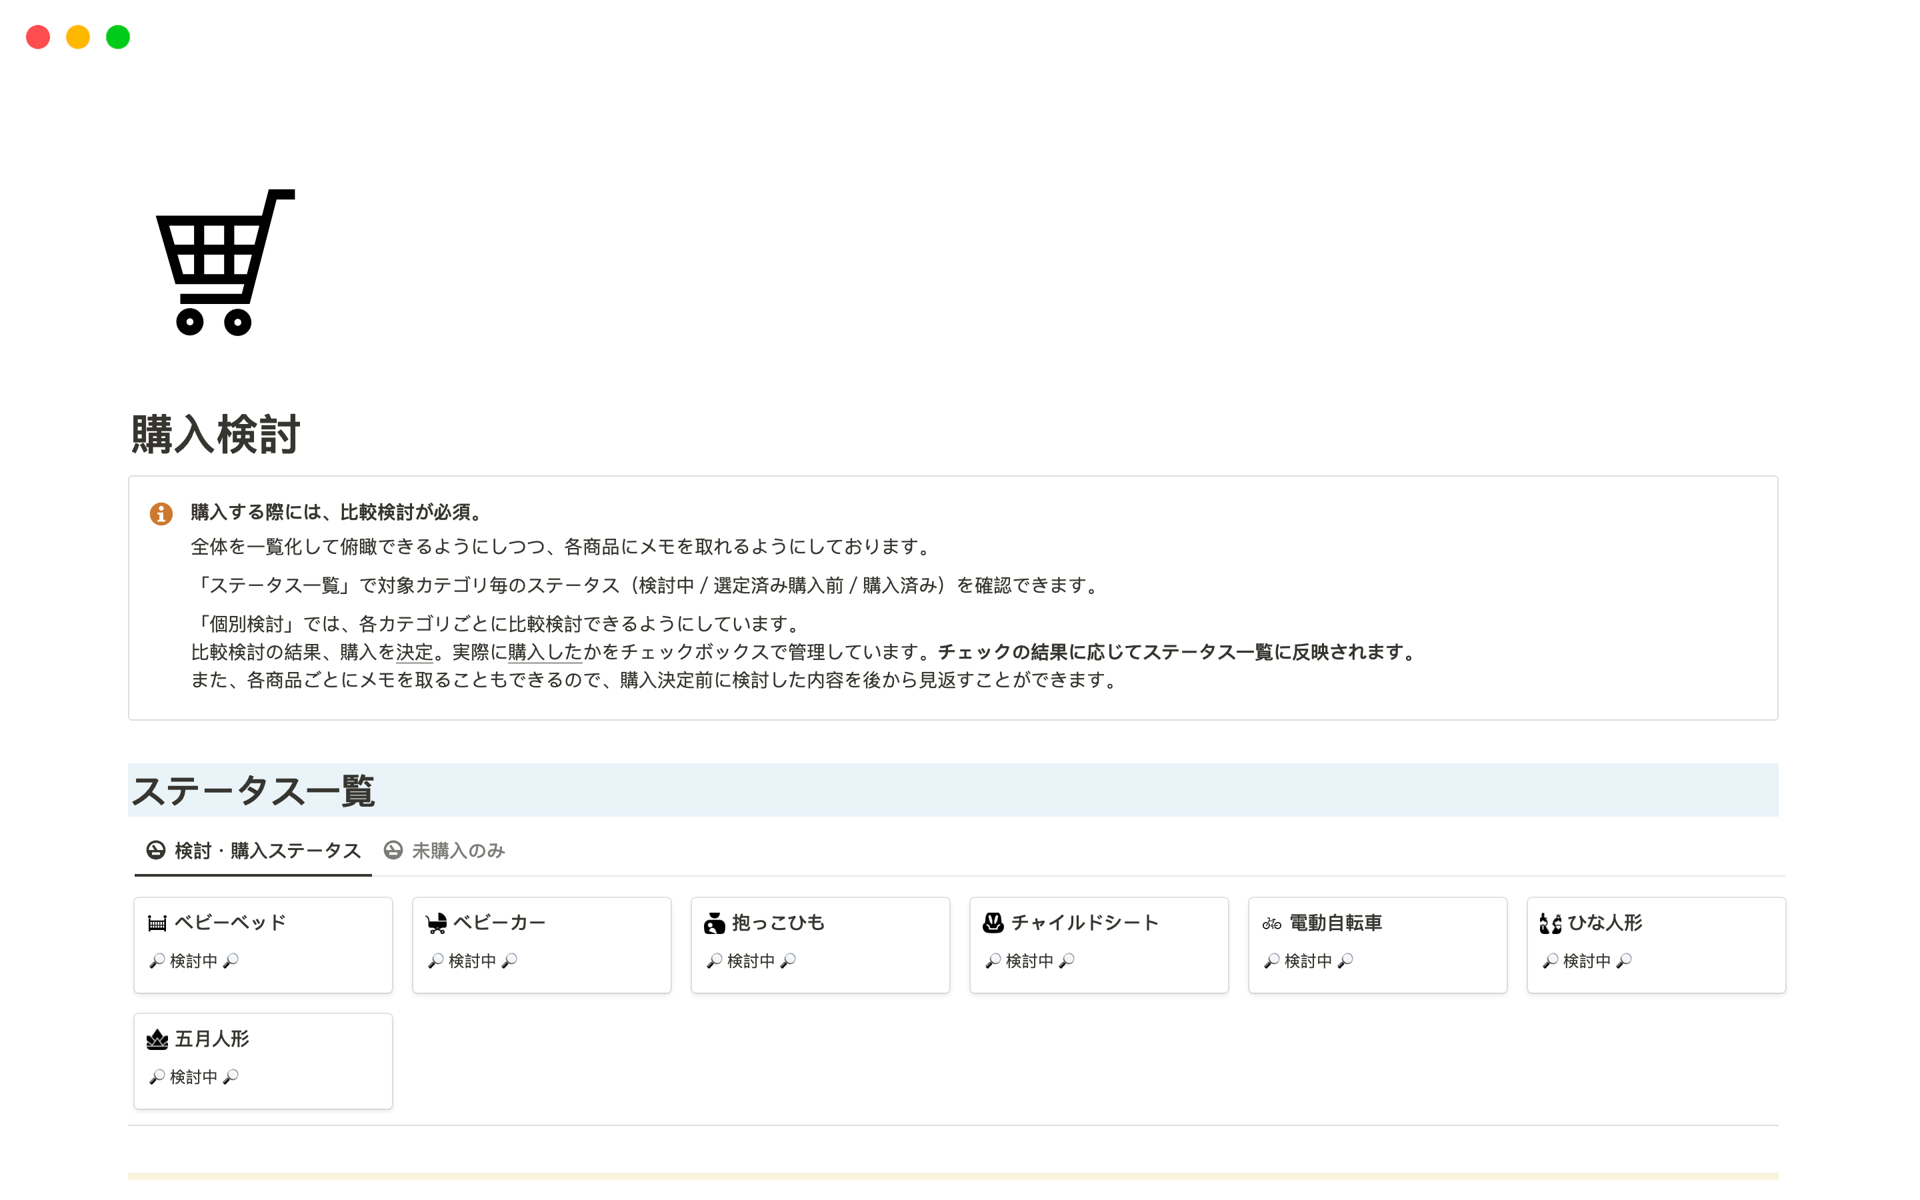Click the baby carrier icon on 抱っこひも
This screenshot has width=1920, height=1200.
pos(714,923)
